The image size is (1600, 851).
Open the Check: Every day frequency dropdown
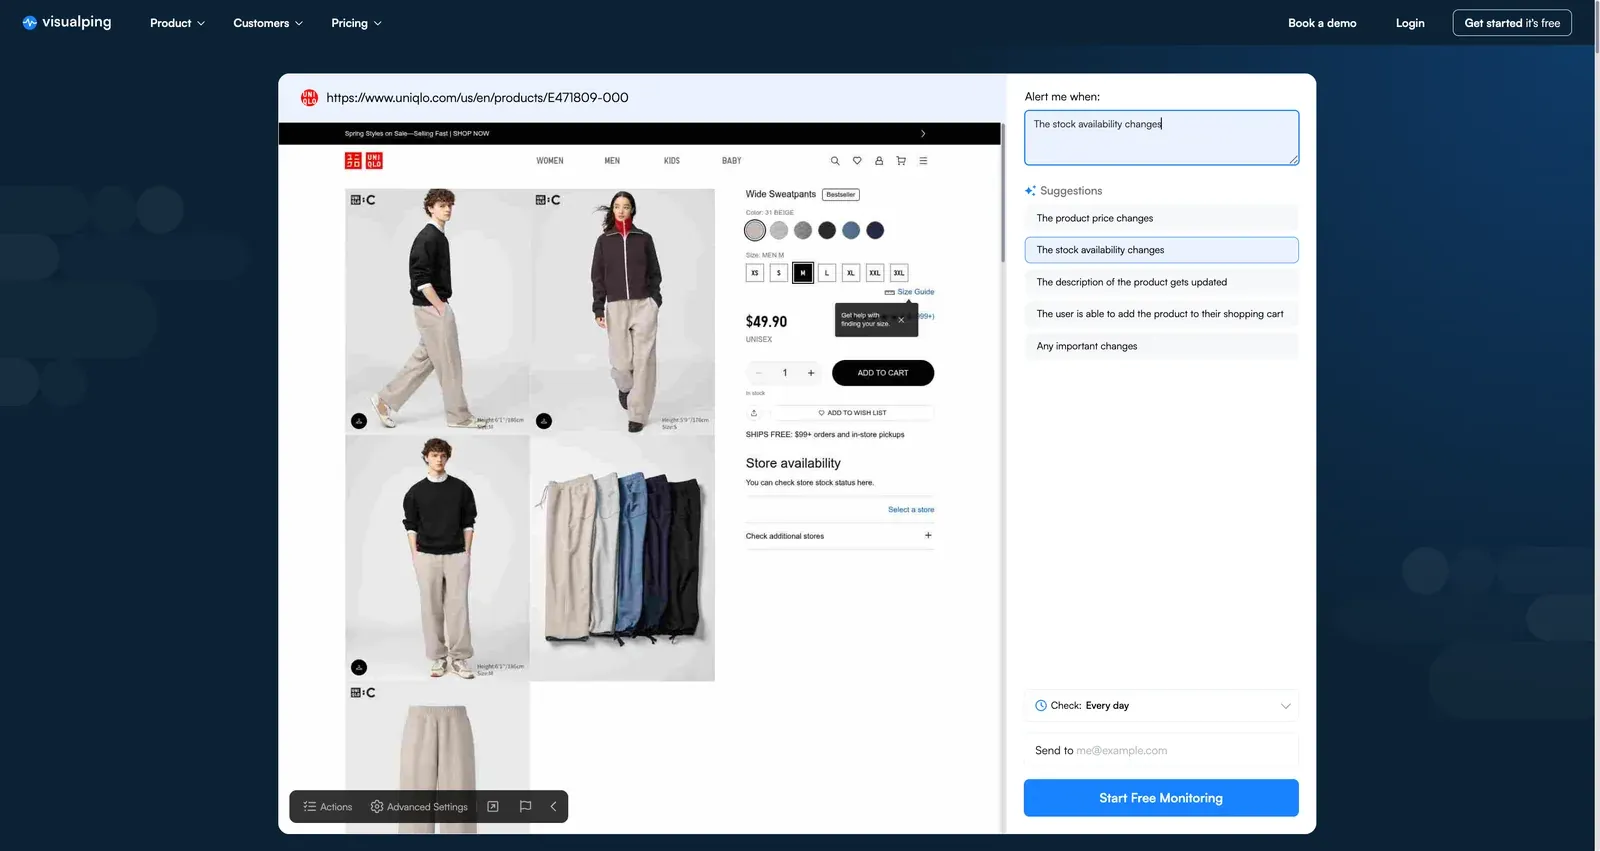coord(1161,706)
